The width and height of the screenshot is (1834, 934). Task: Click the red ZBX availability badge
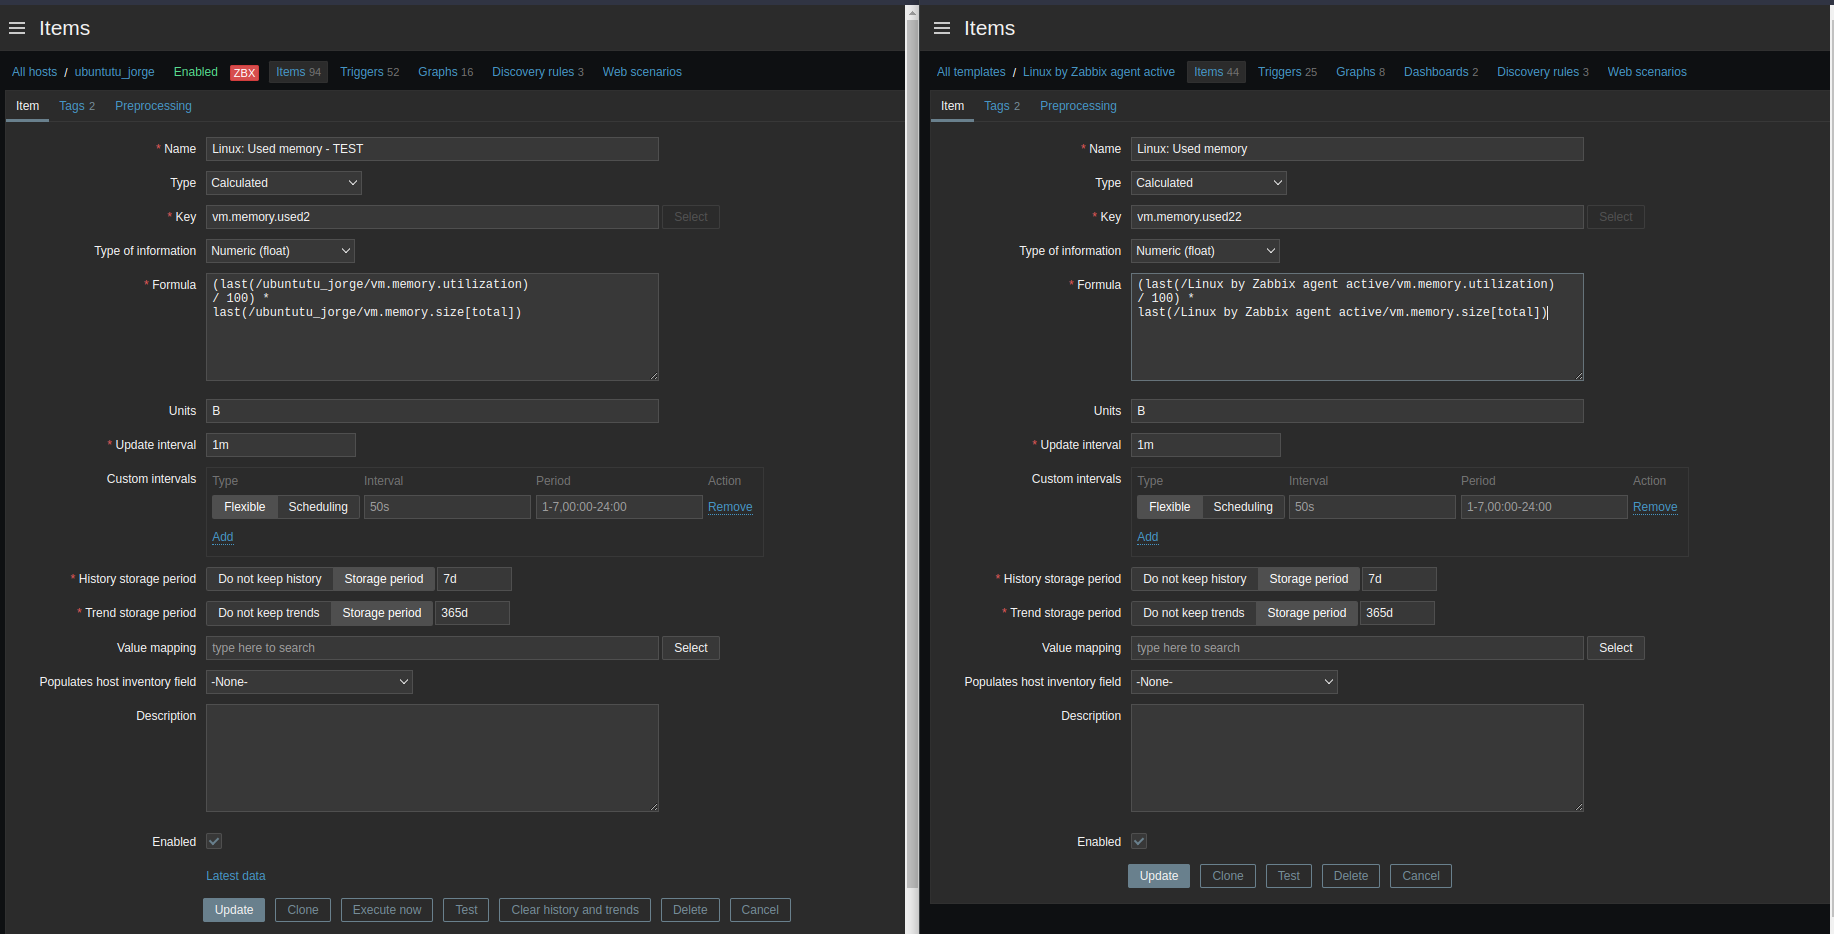[x=244, y=73]
